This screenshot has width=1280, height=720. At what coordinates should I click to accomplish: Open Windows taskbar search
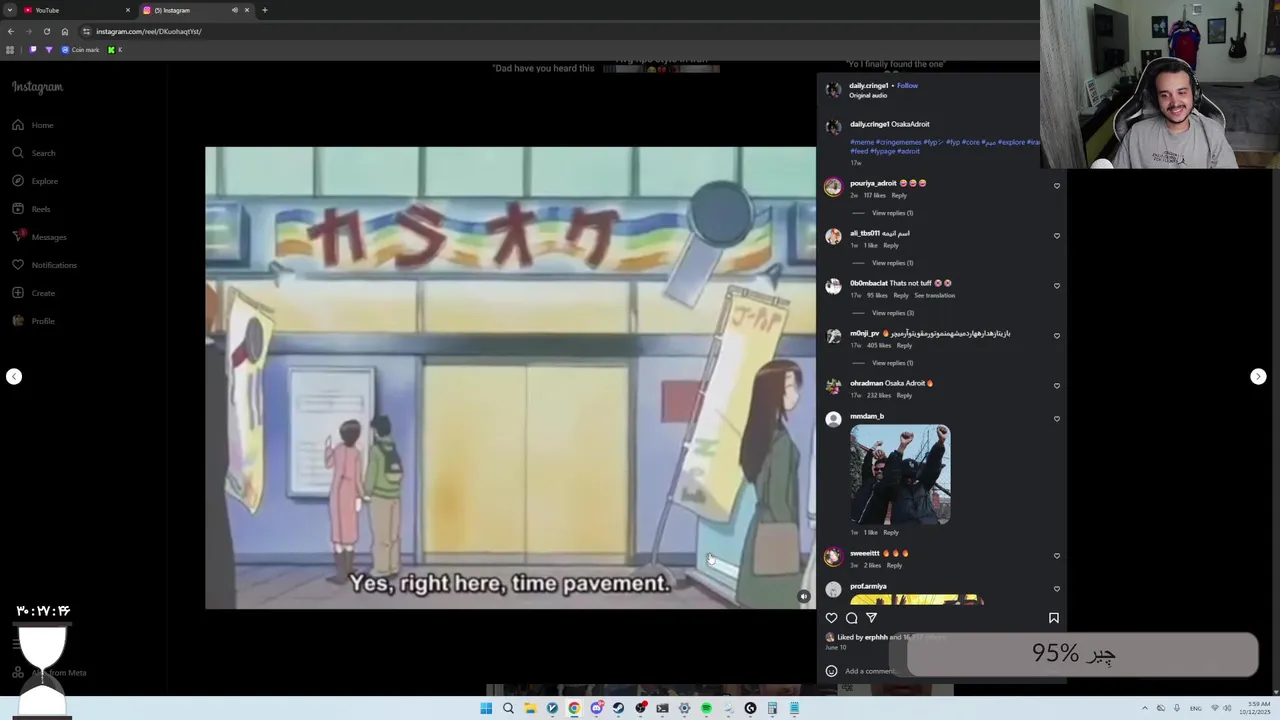[508, 708]
